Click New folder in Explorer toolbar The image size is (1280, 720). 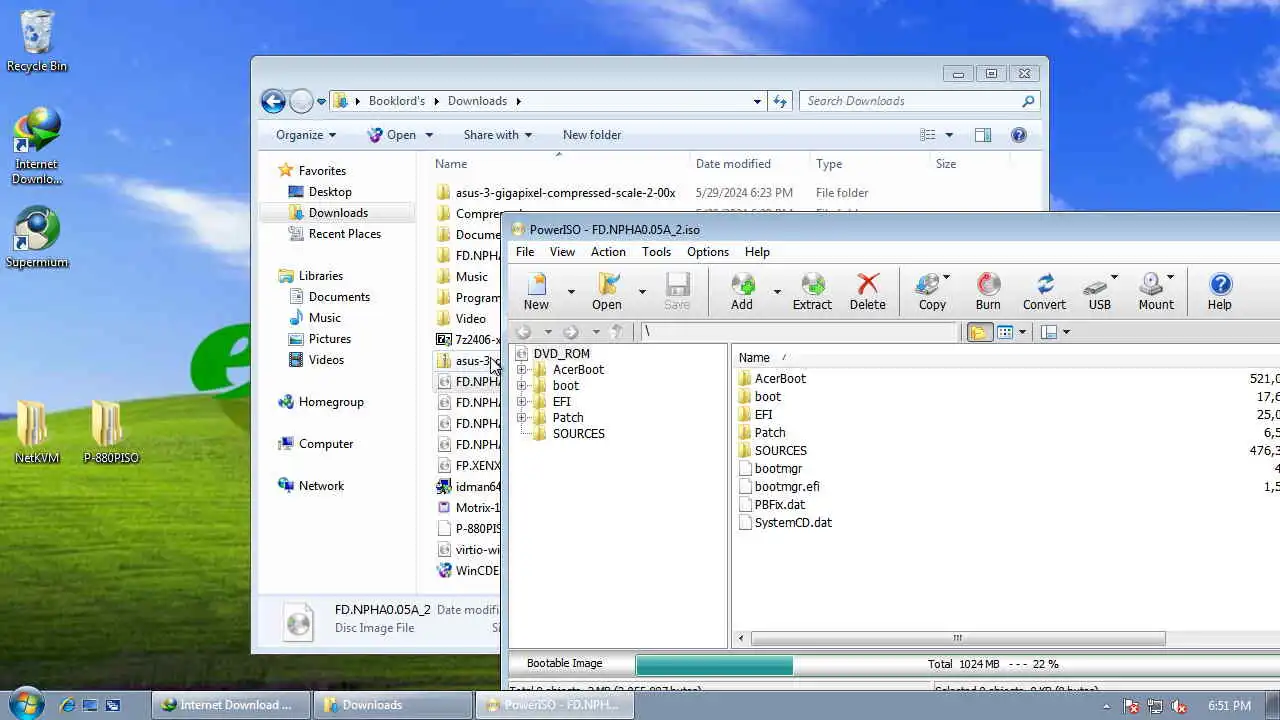(x=592, y=135)
